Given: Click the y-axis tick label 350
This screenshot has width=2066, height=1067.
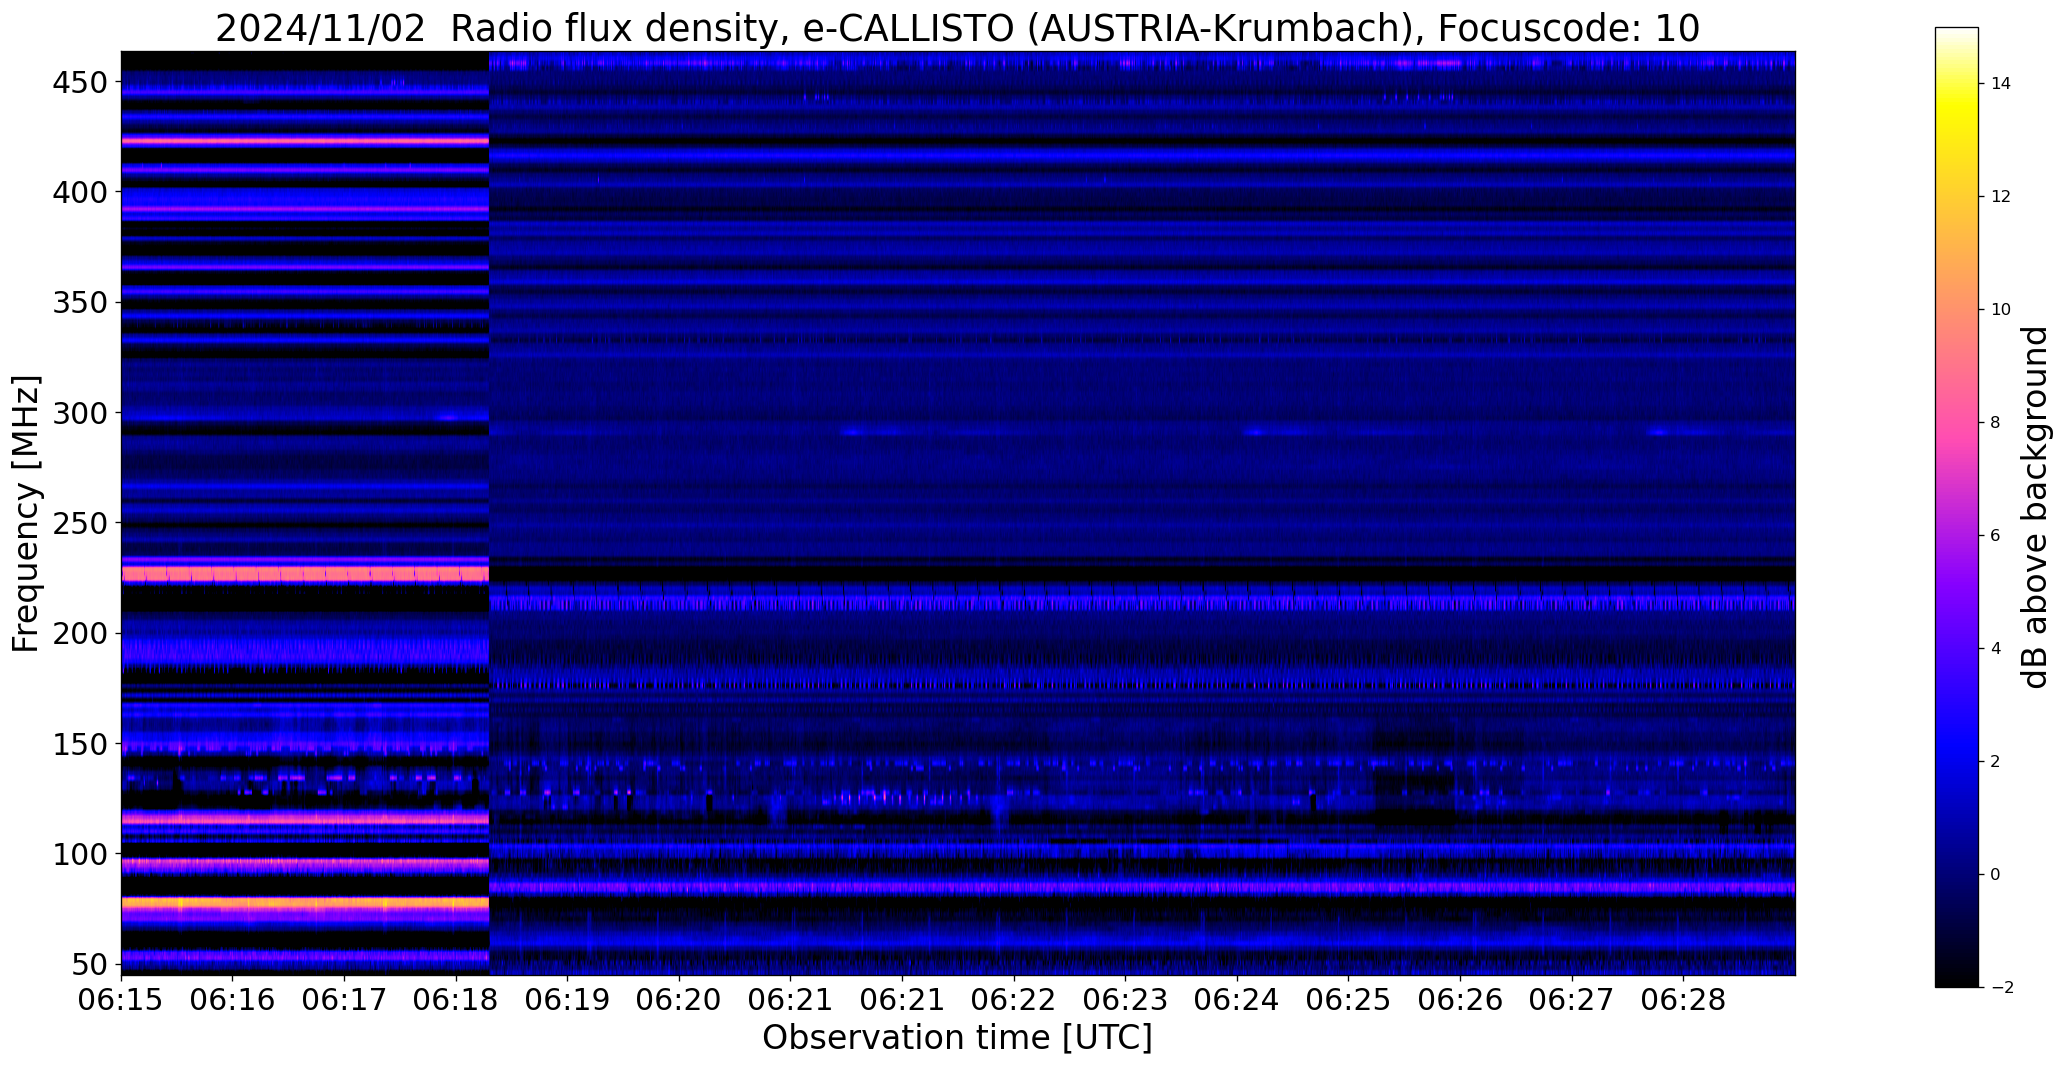Looking at the screenshot, I should coord(79,302).
